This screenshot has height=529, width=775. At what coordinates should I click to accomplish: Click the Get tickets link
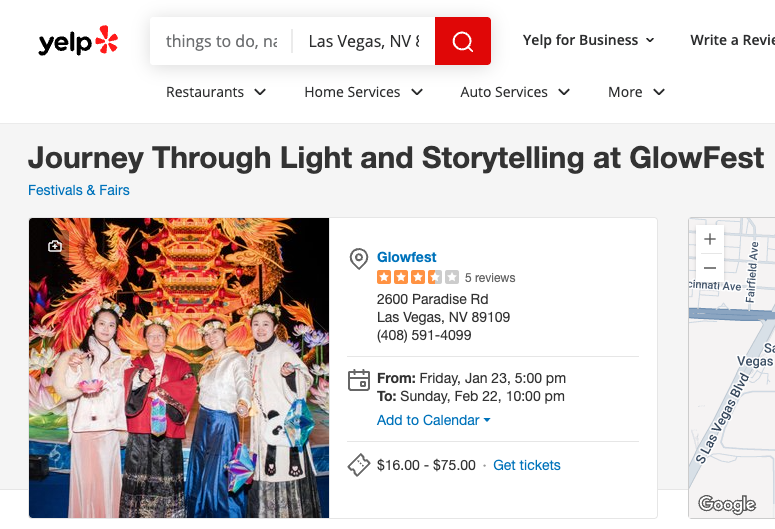(527, 465)
